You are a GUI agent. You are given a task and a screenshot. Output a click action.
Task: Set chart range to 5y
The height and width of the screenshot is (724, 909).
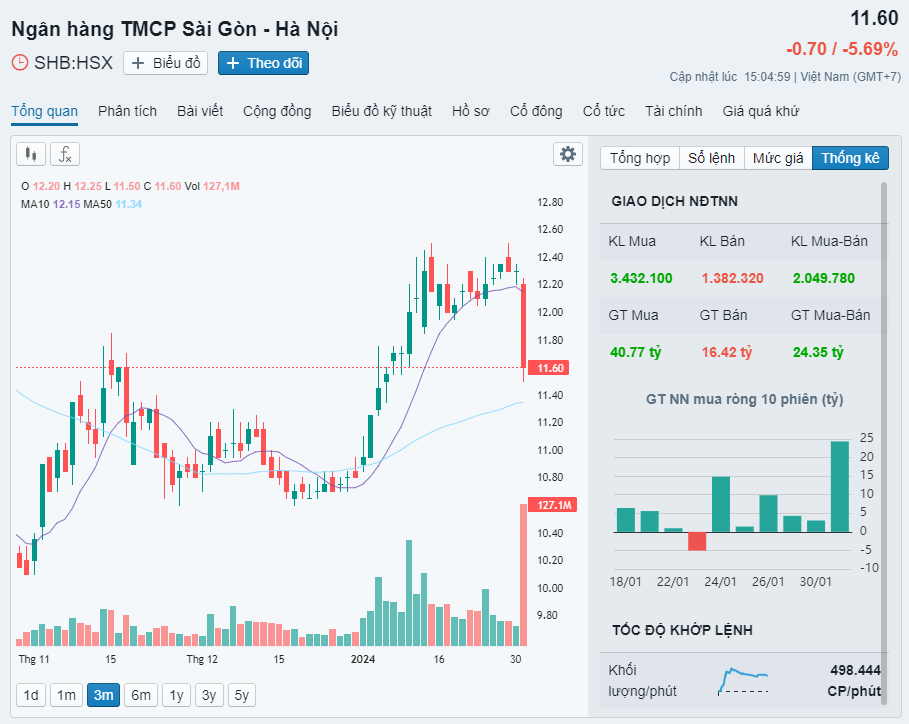pos(242,695)
